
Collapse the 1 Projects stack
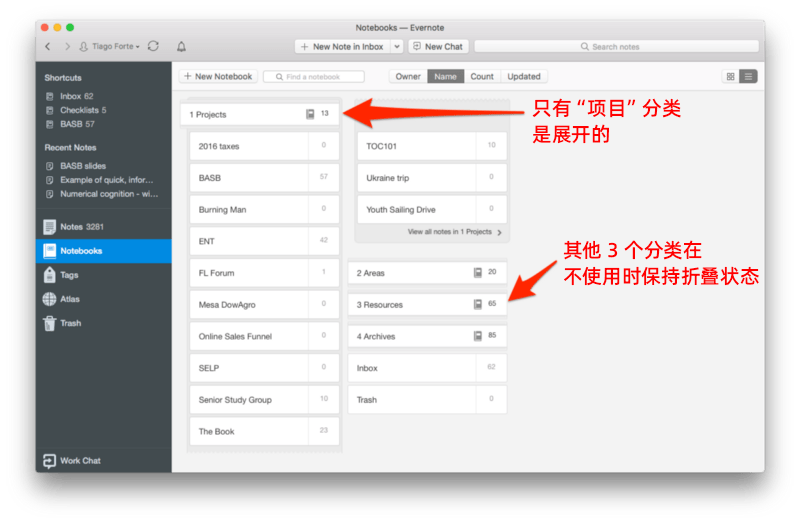click(260, 114)
